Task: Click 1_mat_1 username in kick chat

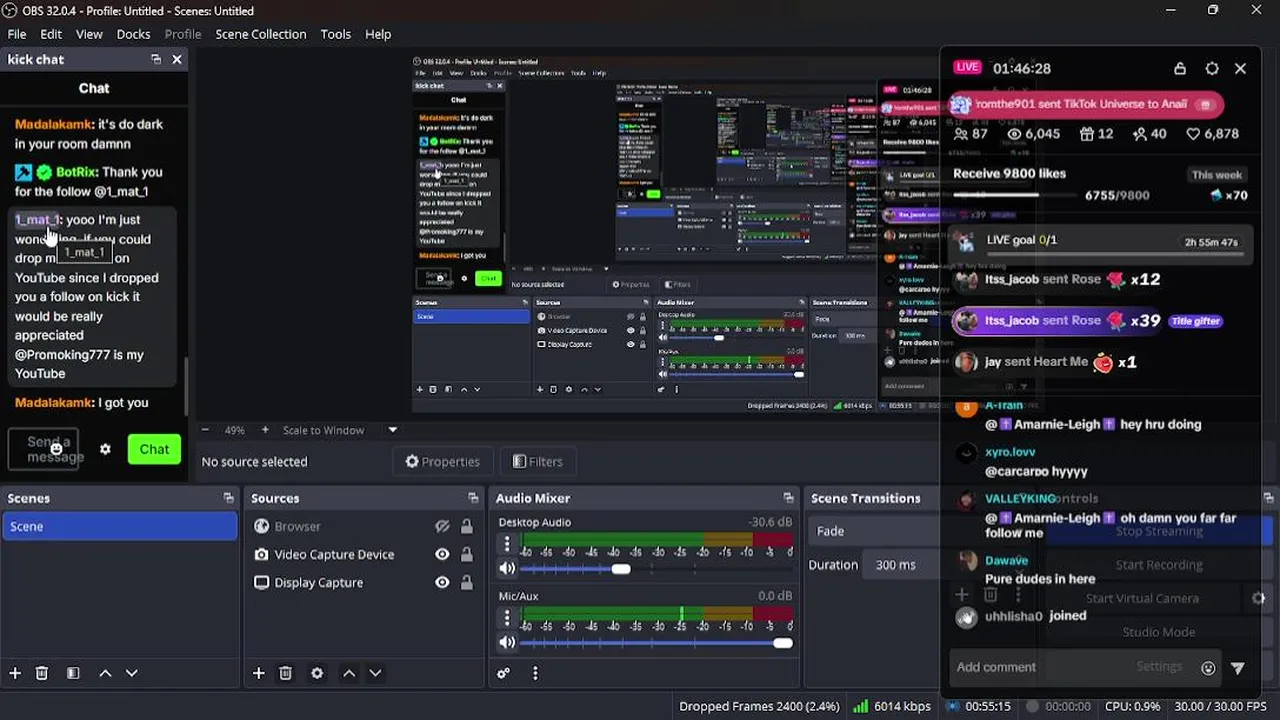Action: coord(37,220)
